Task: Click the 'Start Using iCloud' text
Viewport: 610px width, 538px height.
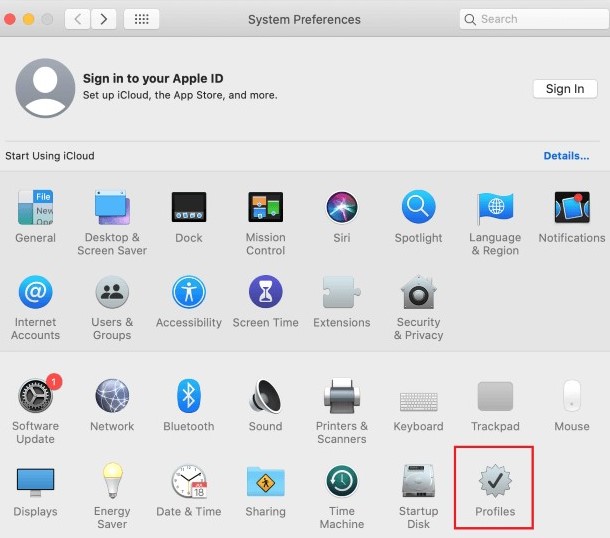Action: pyautogui.click(x=50, y=156)
